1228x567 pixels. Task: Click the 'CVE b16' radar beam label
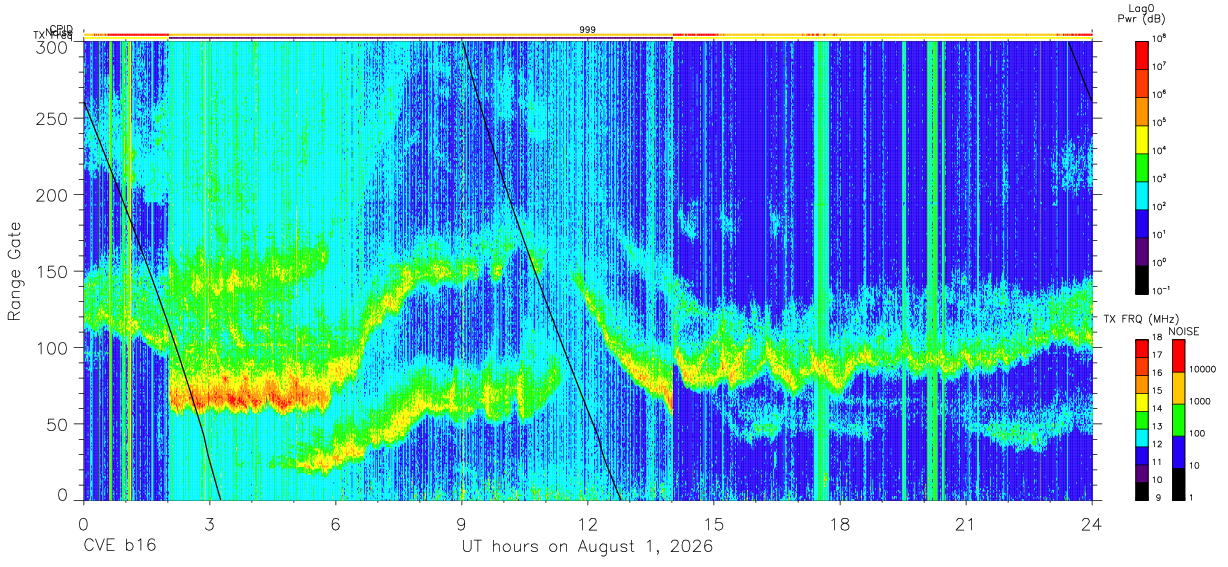pos(119,547)
